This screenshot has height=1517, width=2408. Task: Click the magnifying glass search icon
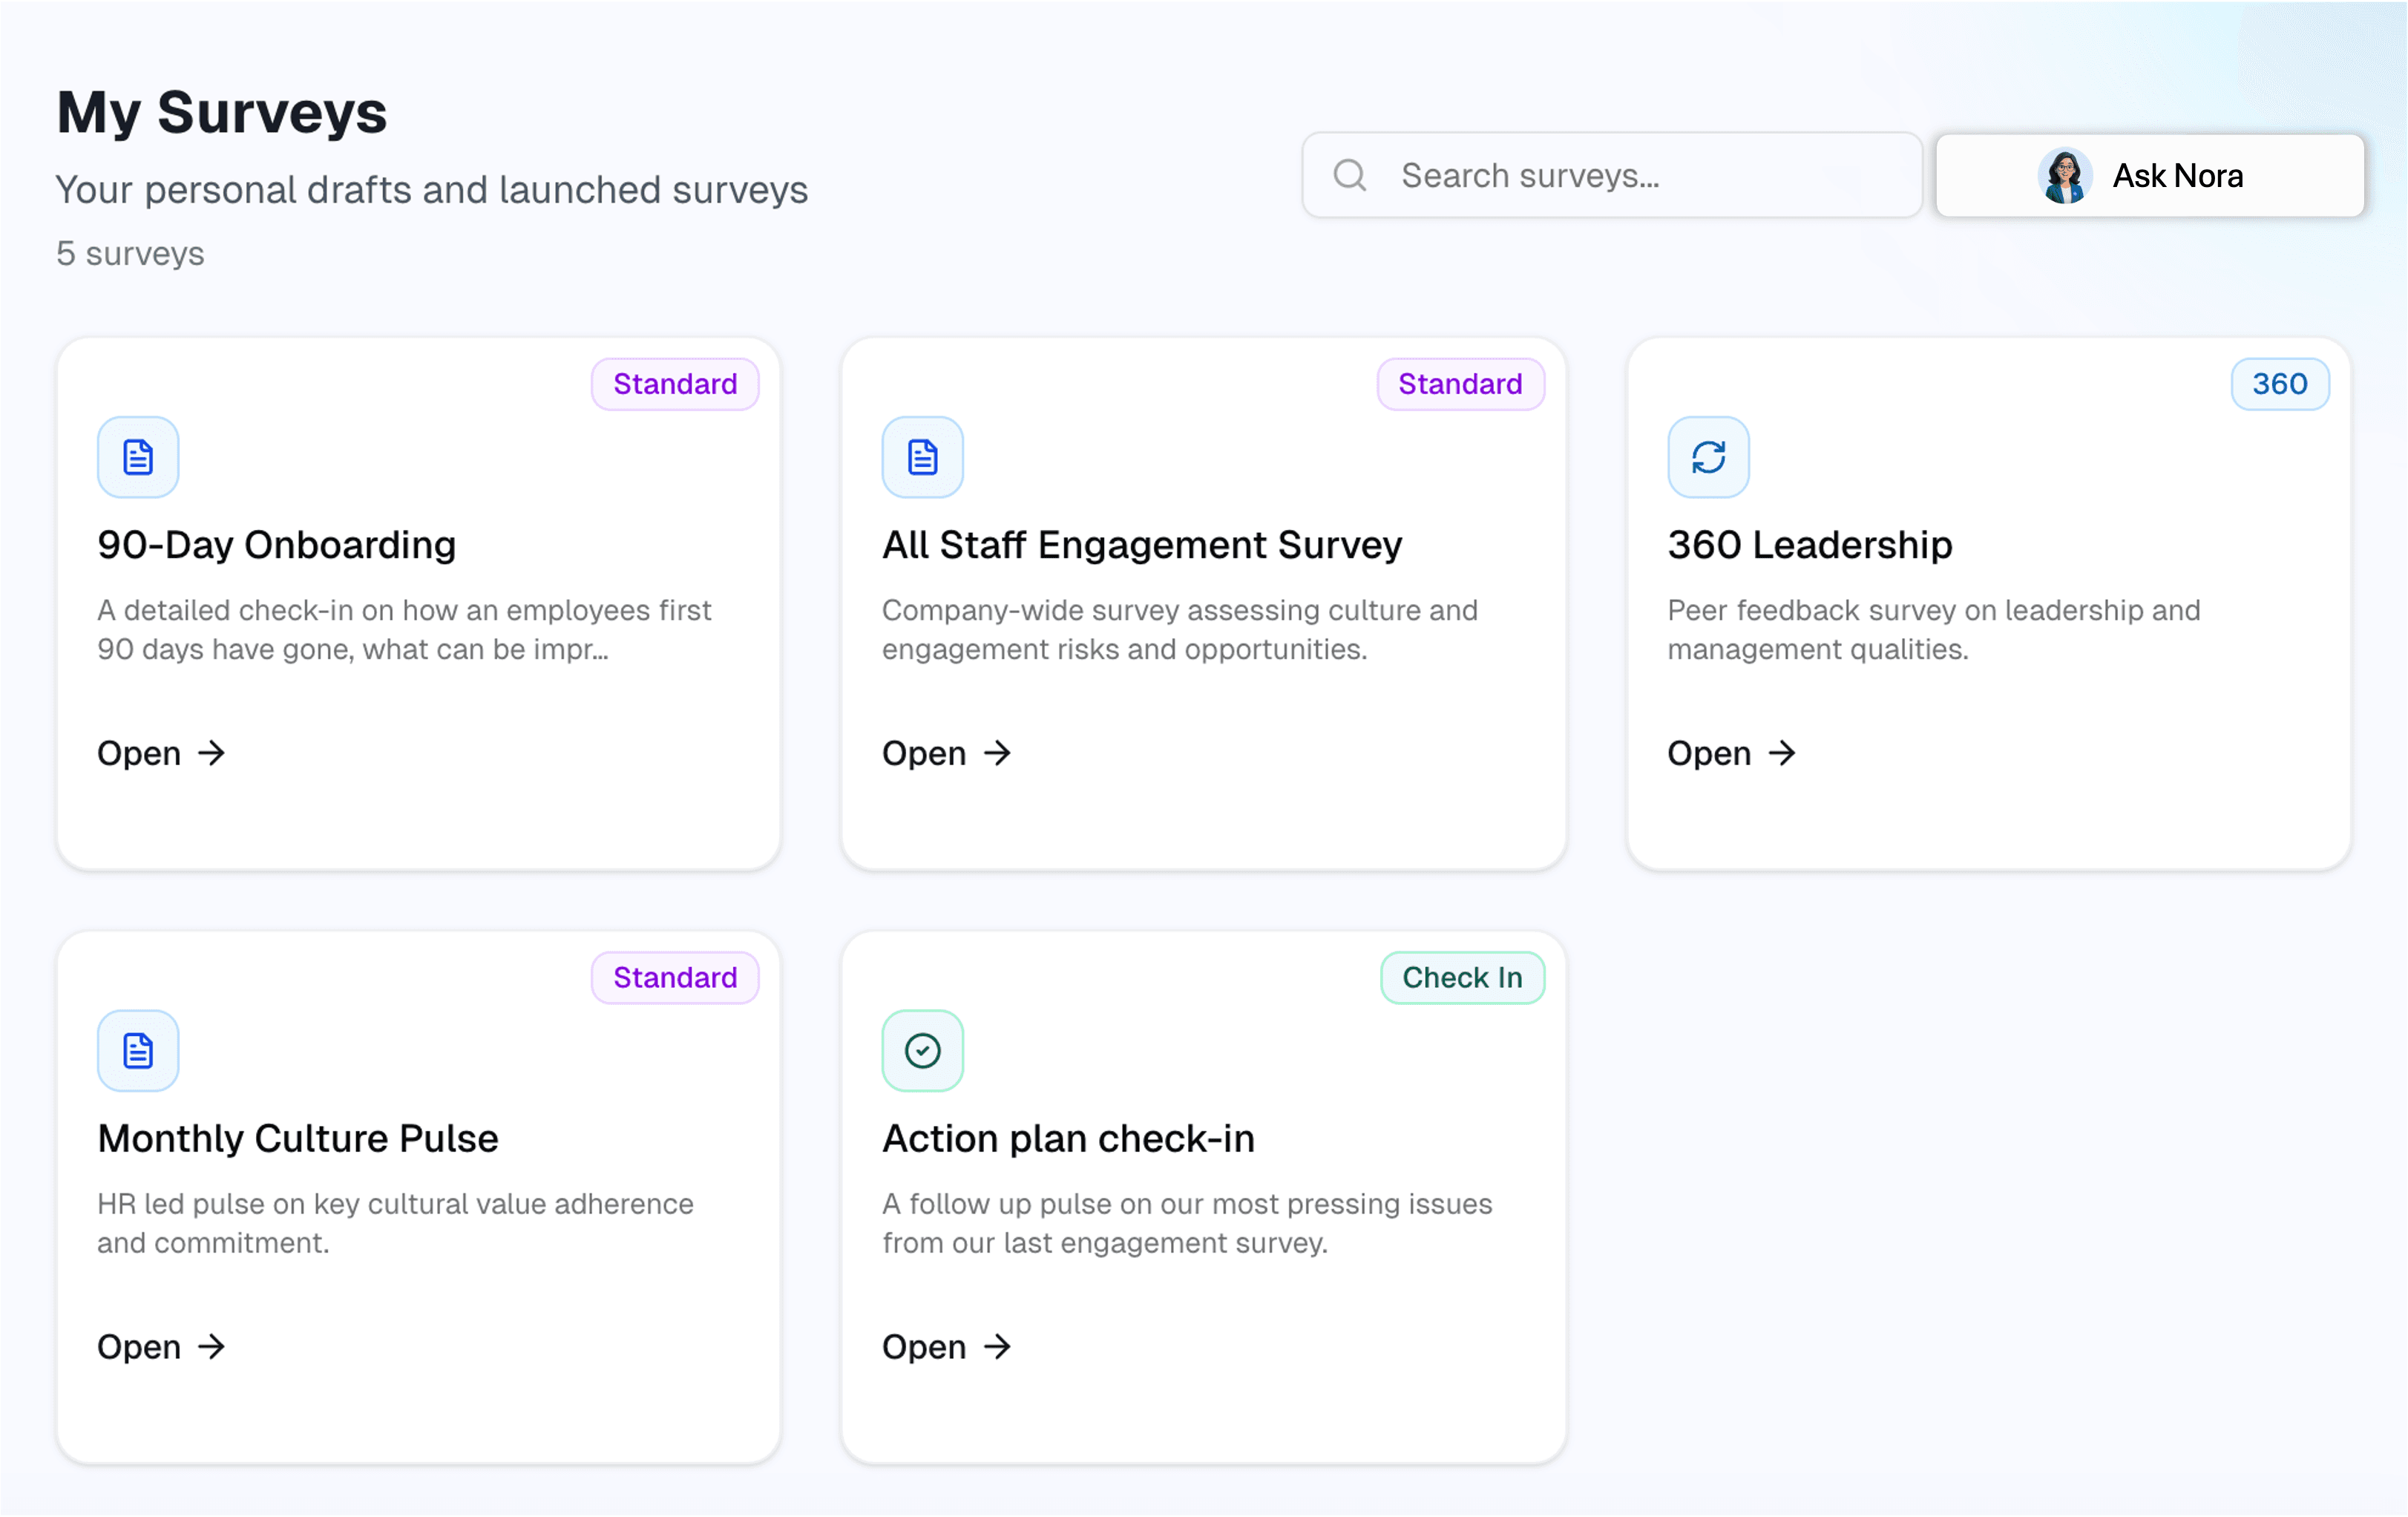(1349, 175)
